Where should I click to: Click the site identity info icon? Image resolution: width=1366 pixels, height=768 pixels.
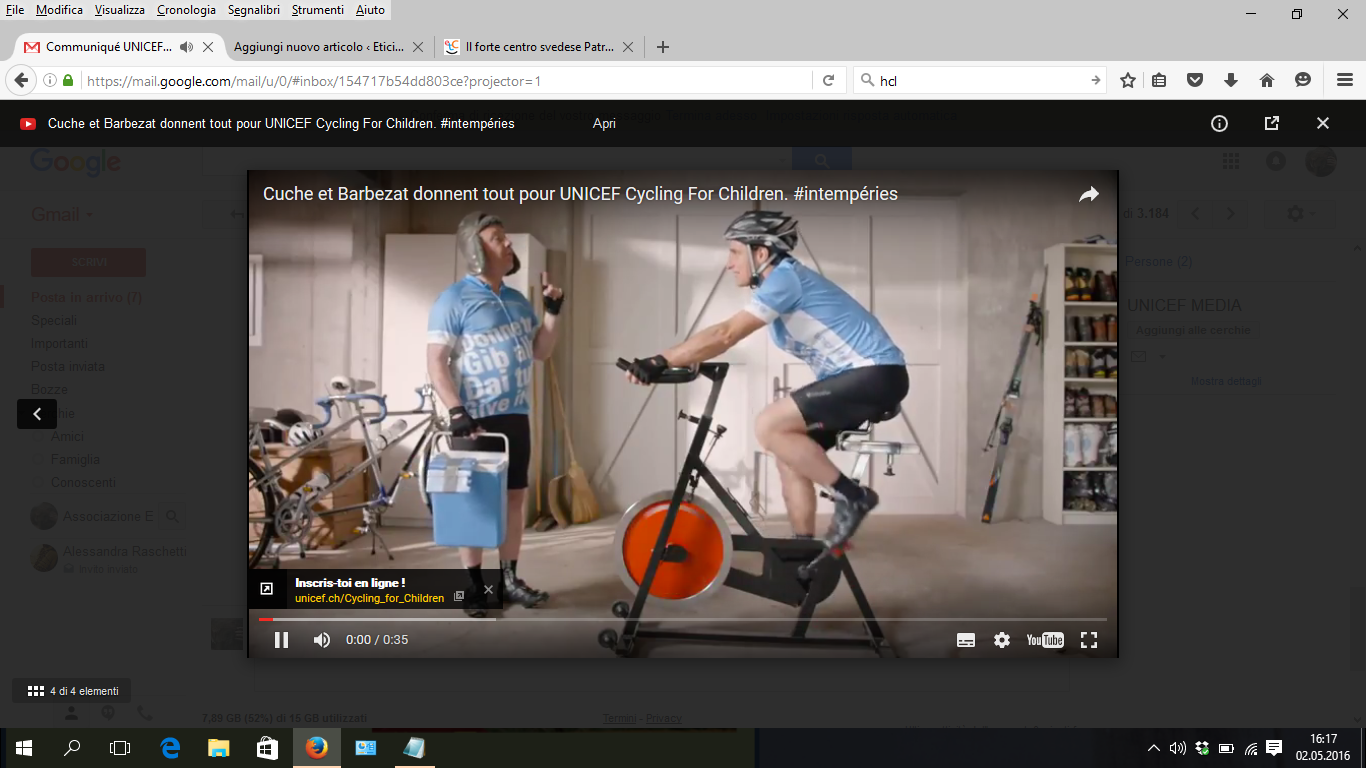pos(50,80)
